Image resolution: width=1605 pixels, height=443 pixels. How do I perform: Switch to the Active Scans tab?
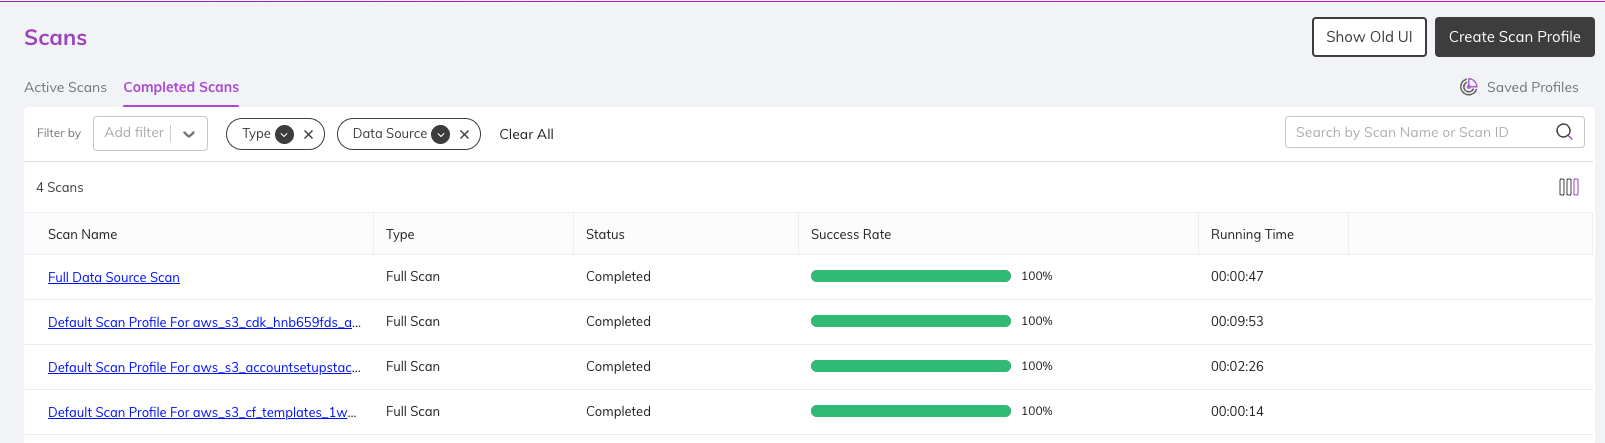click(65, 87)
